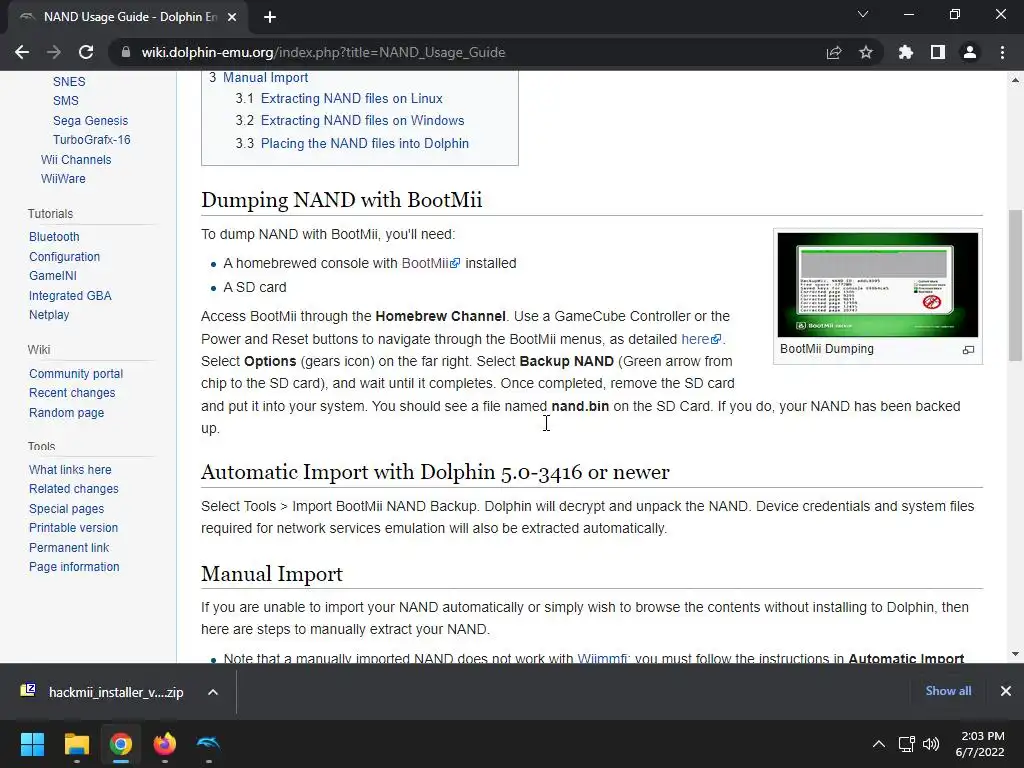Open Page information

74,567
